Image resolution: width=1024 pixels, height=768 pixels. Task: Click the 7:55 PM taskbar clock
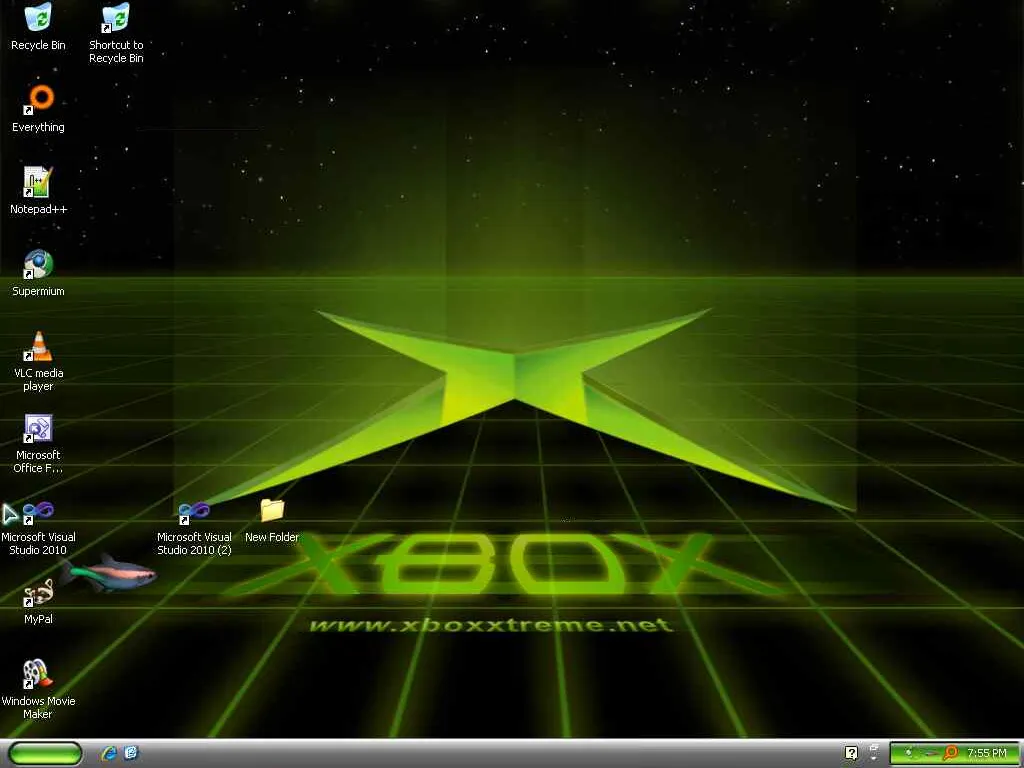tap(987, 754)
